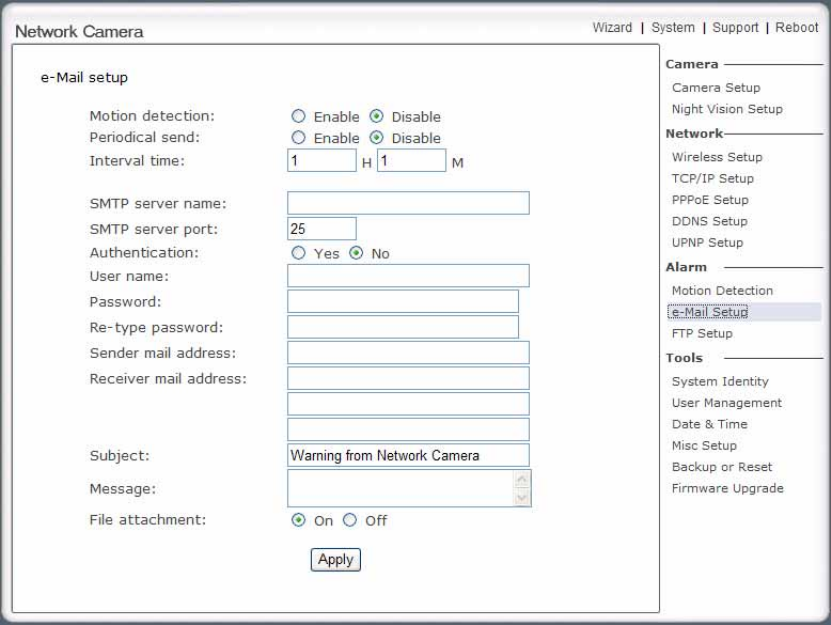Click the Re-type password field
This screenshot has width=831, height=625.
click(x=403, y=327)
